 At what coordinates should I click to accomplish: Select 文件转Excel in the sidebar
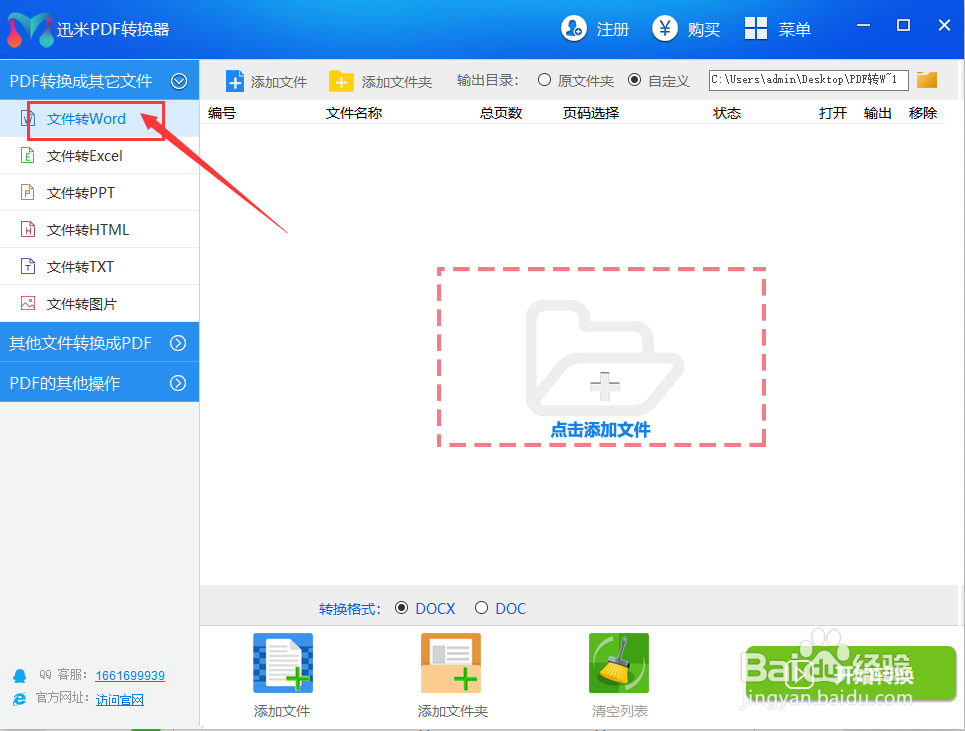point(84,155)
